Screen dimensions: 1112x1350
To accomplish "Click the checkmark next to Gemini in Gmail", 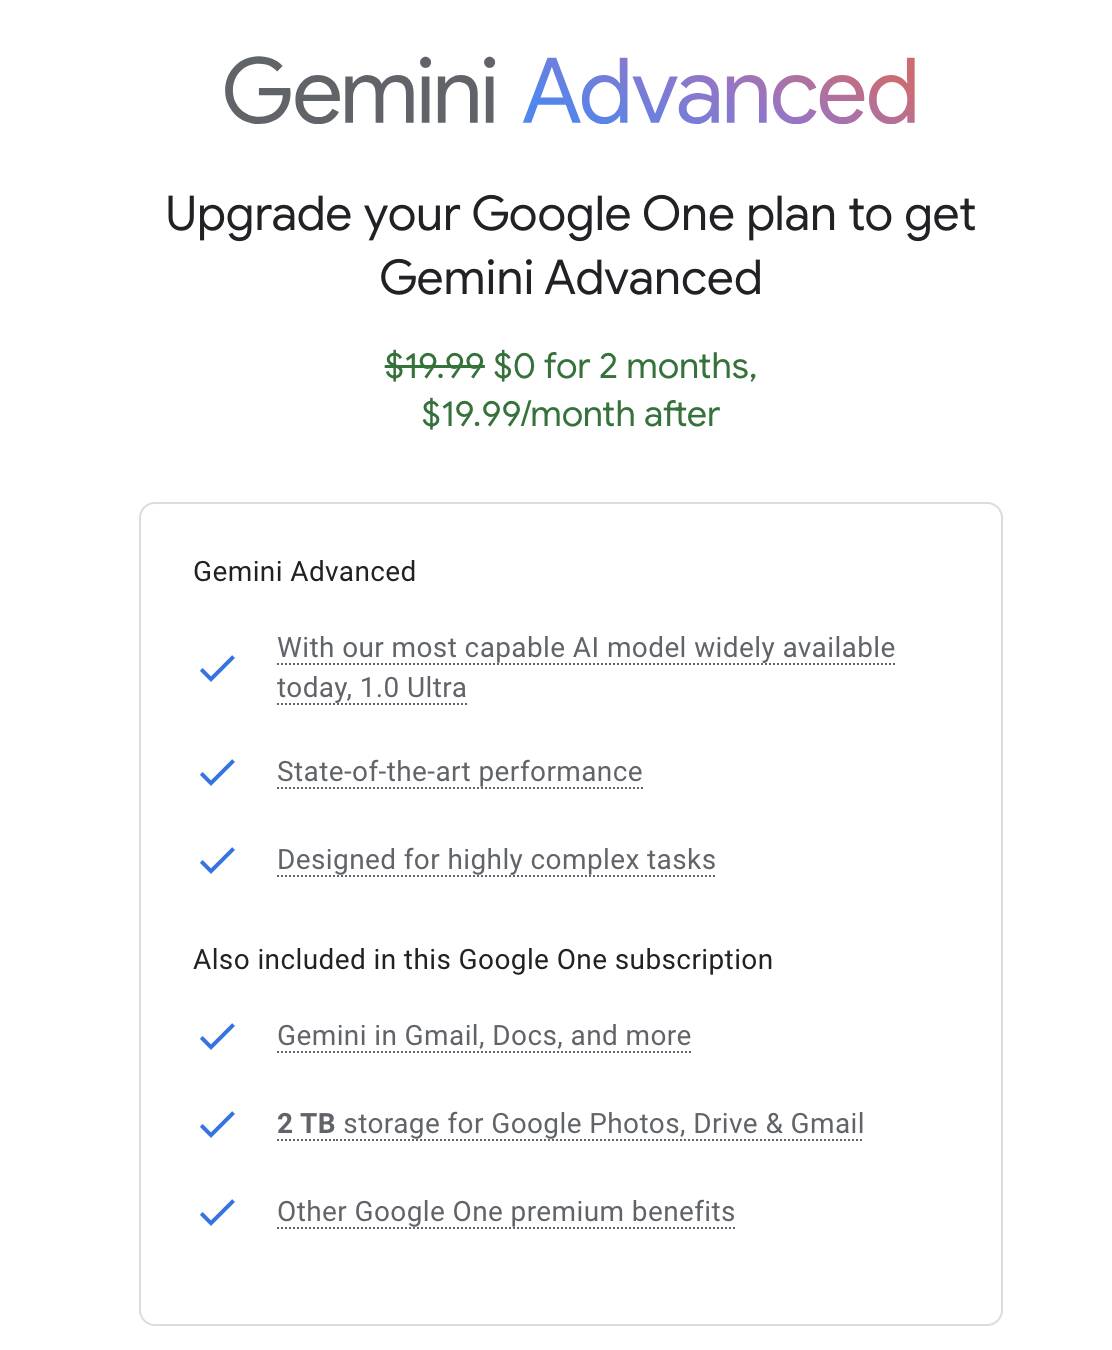I will click(217, 1036).
